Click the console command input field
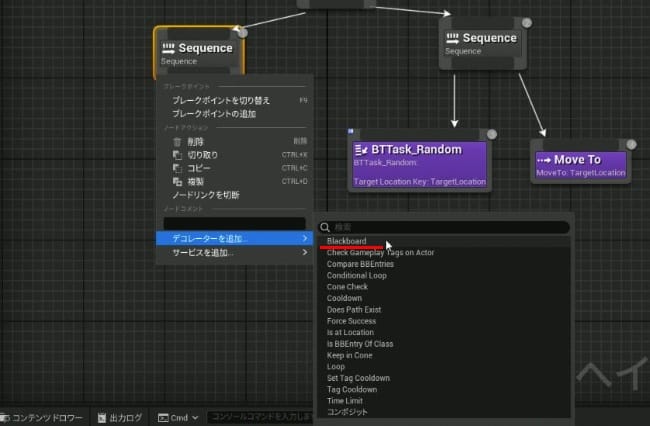This screenshot has height=426, width=650. click(260, 417)
